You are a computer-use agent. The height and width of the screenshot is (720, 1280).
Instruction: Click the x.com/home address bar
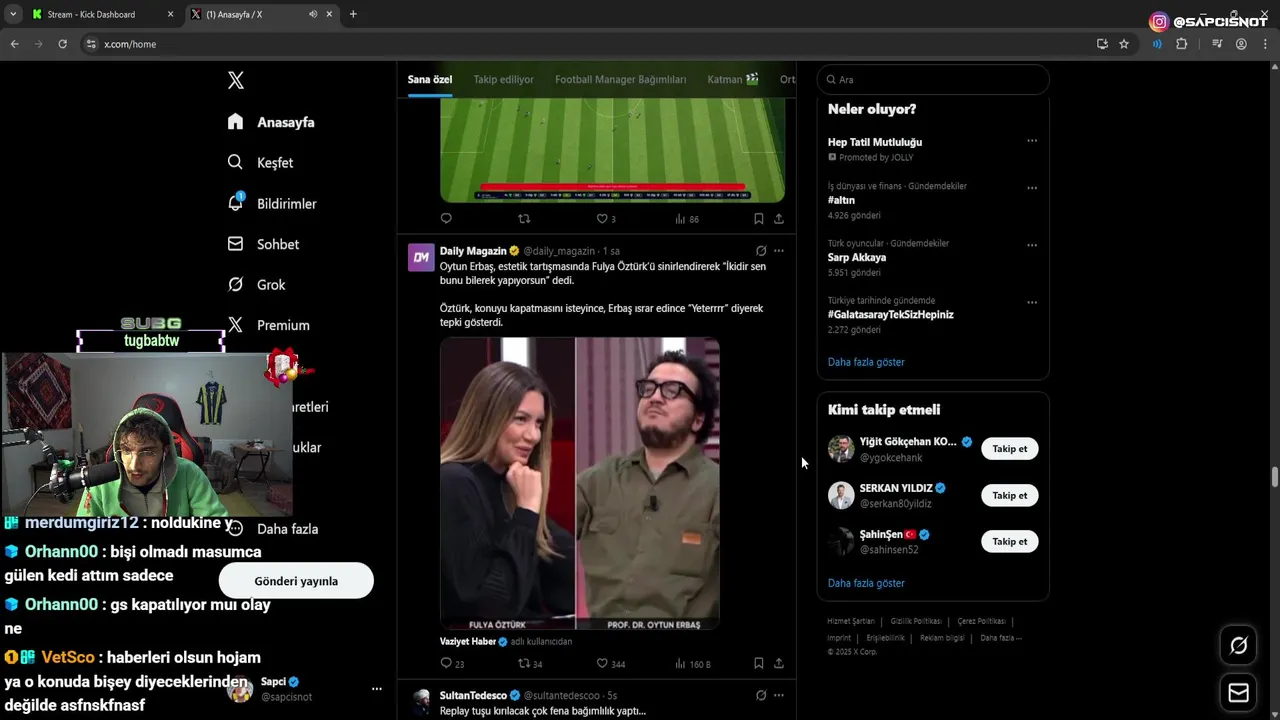(x=590, y=44)
